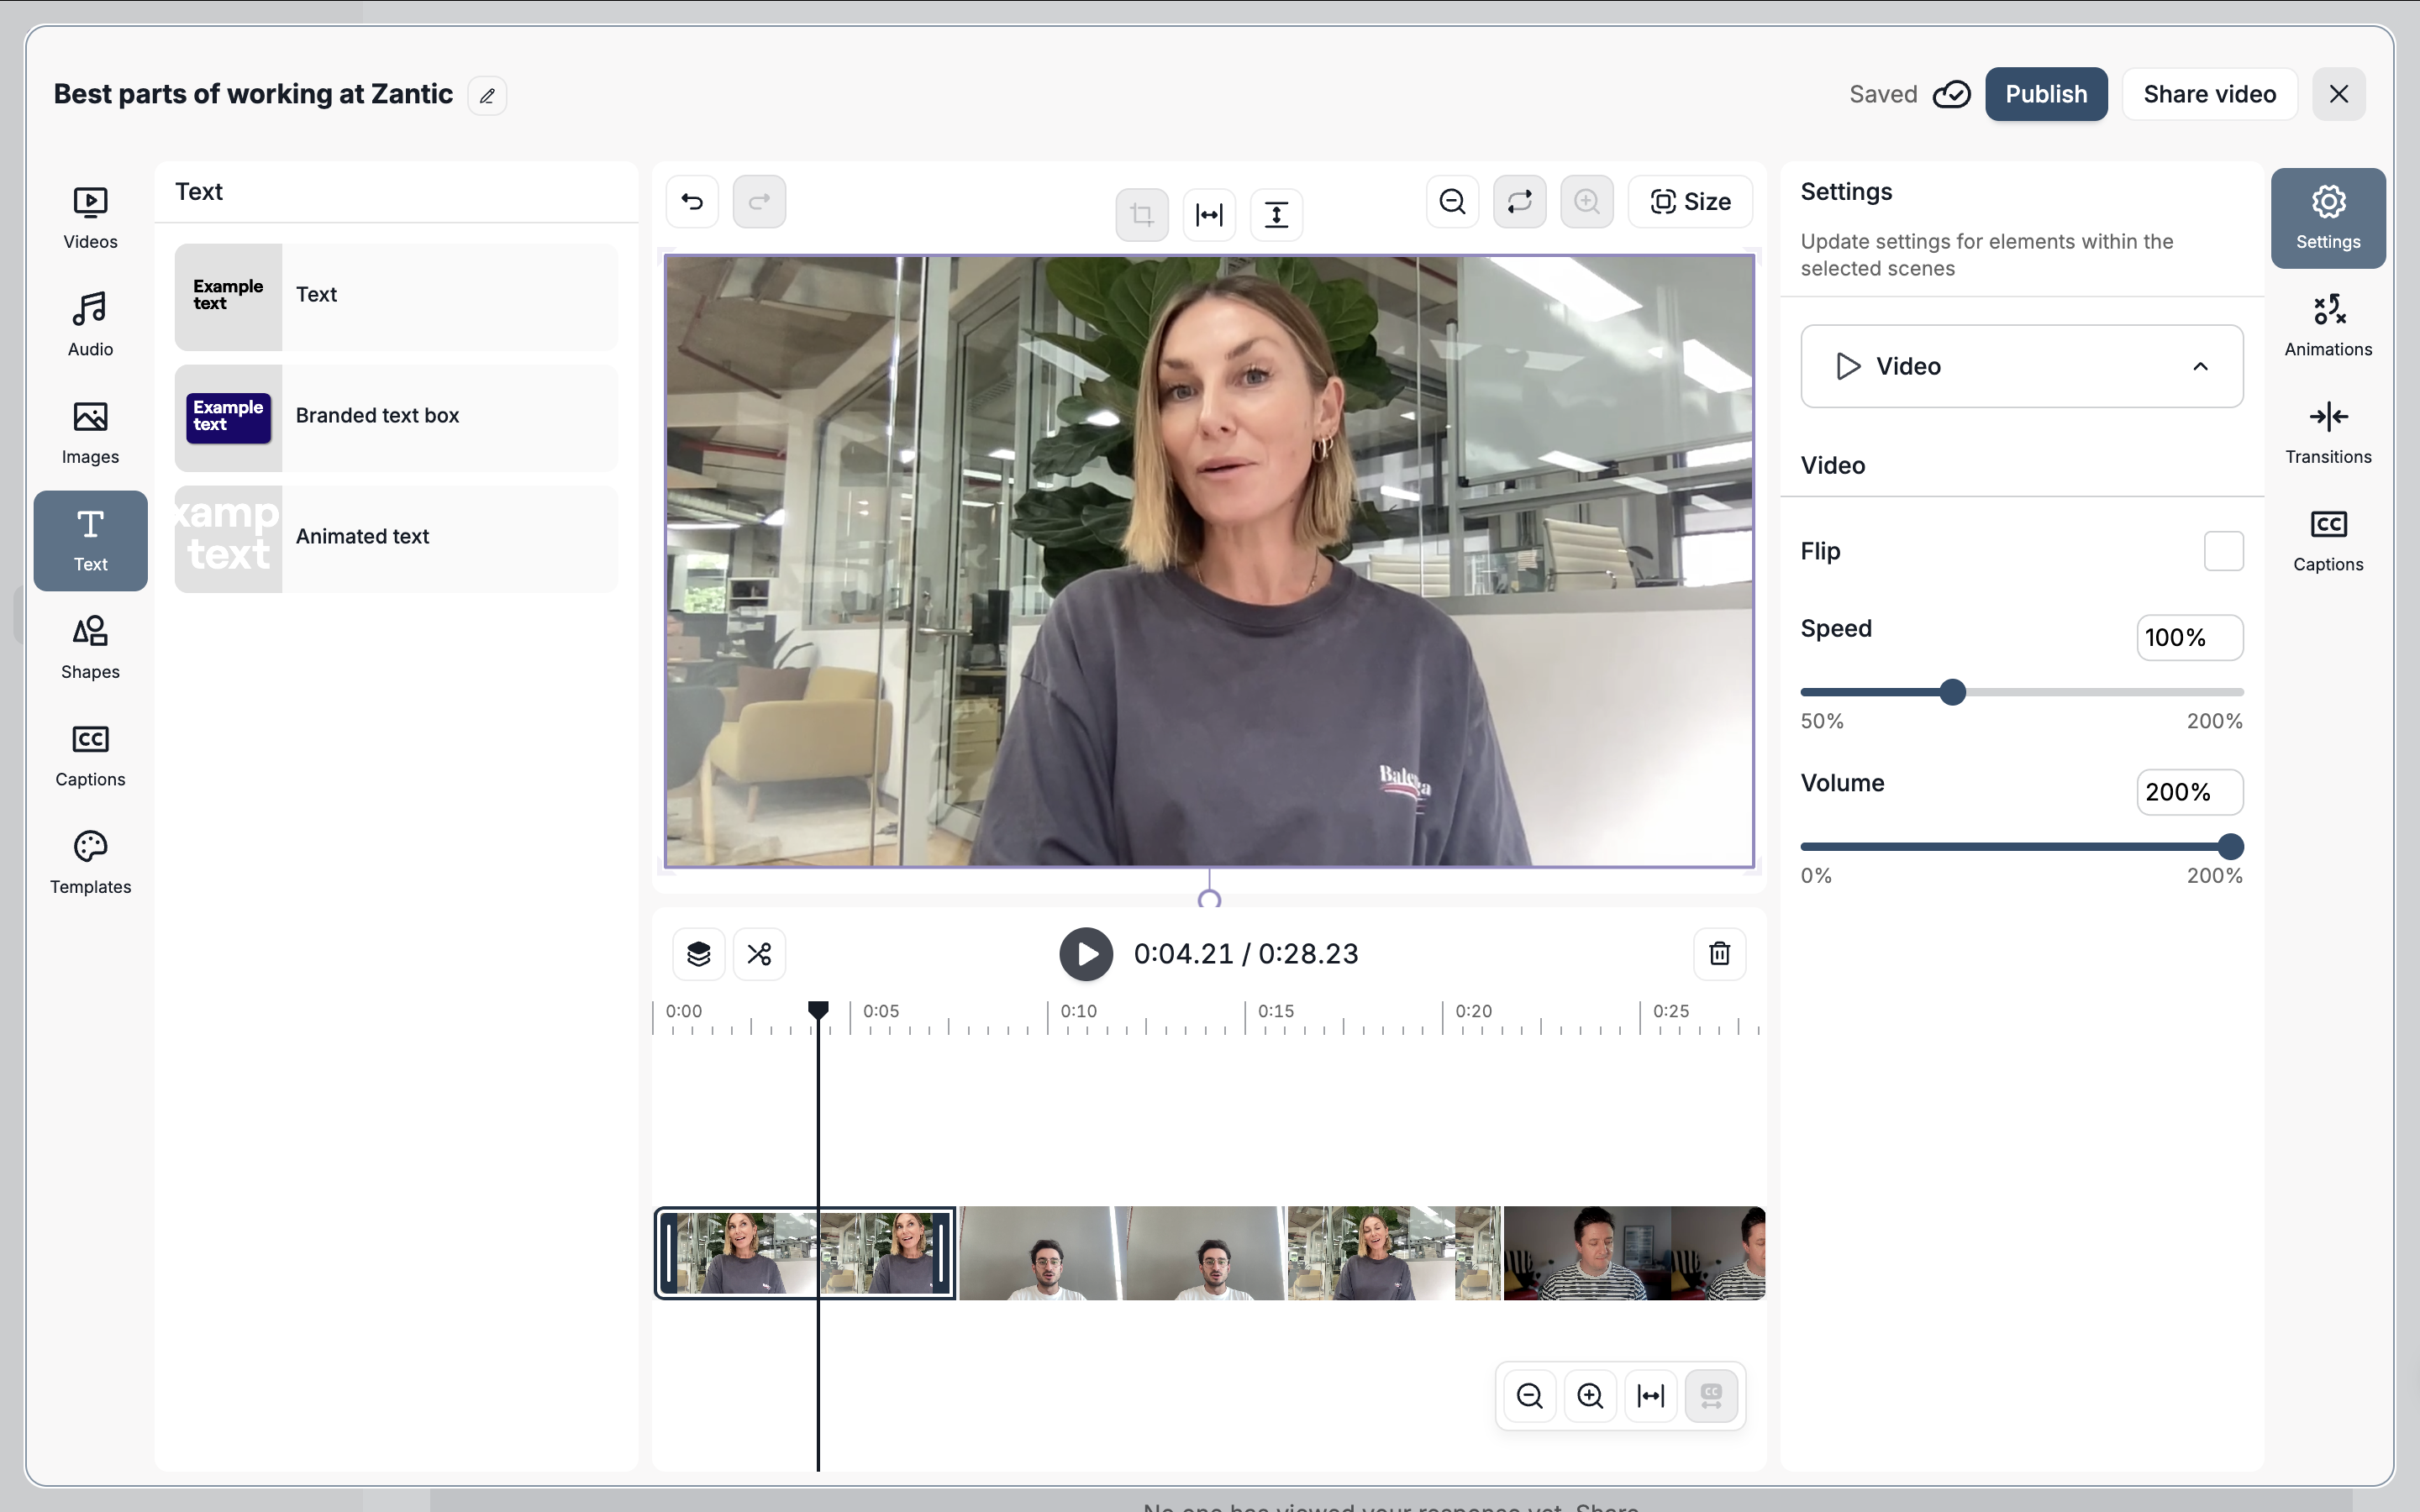The image size is (2420, 1512).
Task: Switch to the Shapes sidebar tab
Action: [x=90, y=648]
